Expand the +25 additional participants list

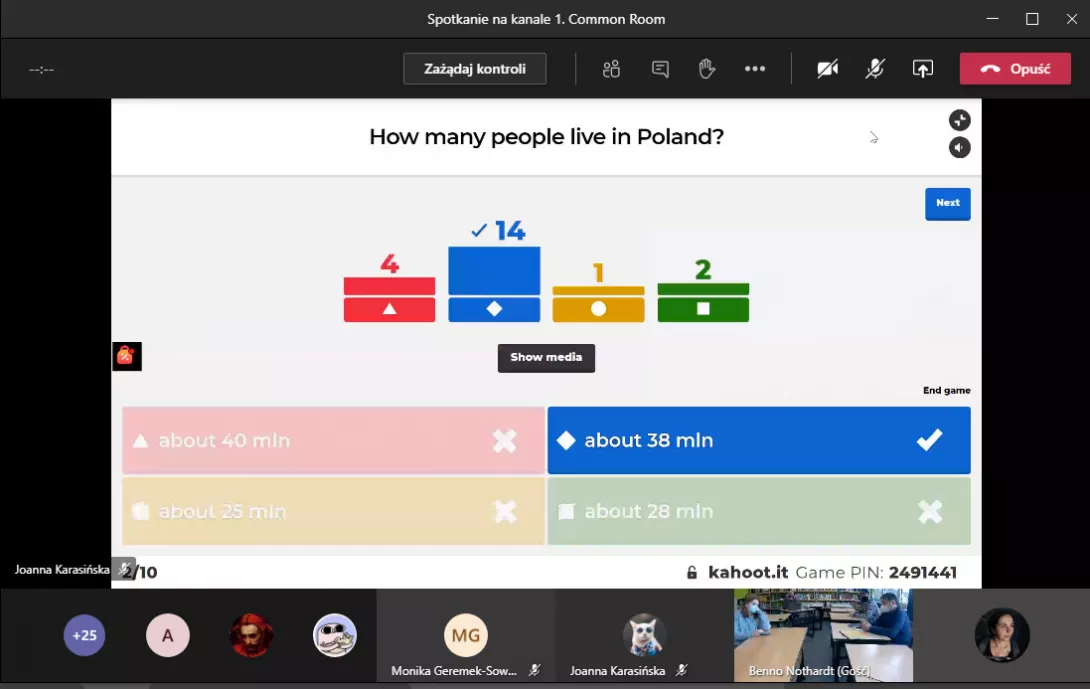coord(84,635)
